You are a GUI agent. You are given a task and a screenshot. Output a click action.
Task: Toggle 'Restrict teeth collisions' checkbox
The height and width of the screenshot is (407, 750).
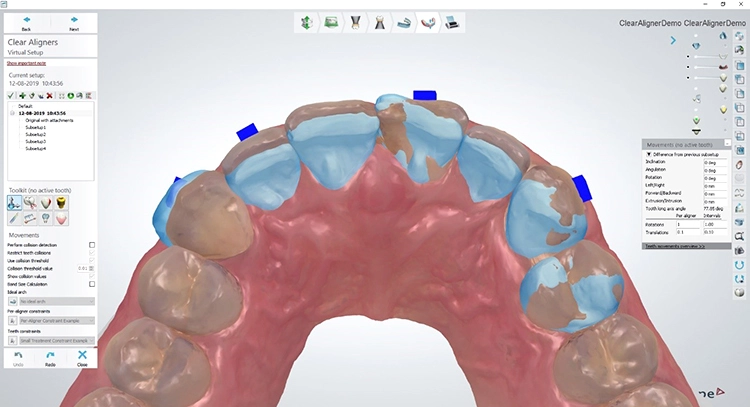[92, 253]
